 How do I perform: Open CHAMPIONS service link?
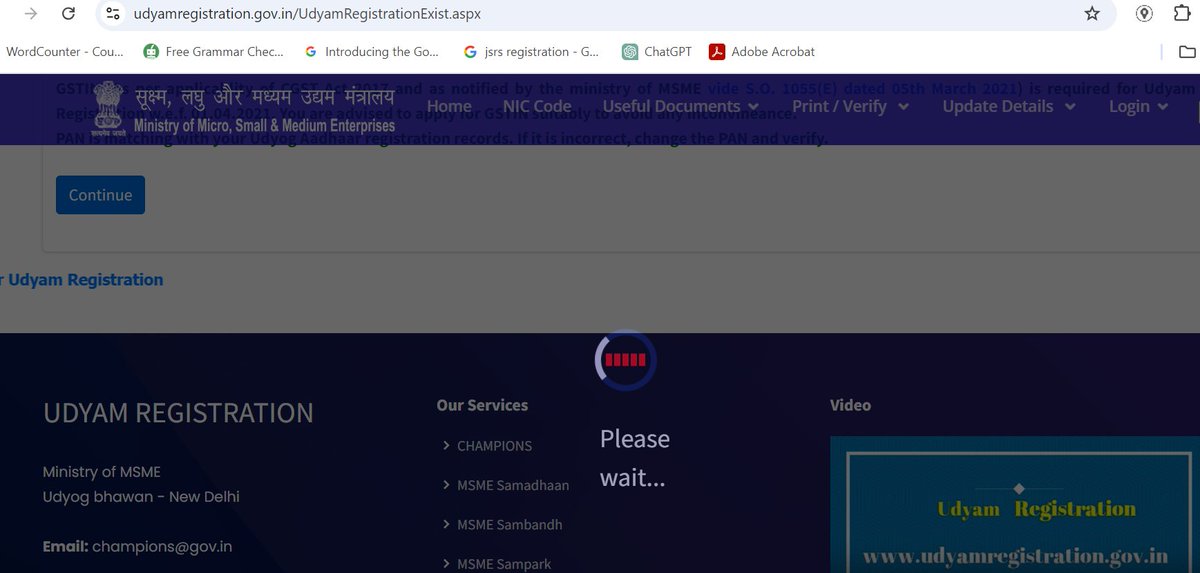pos(494,446)
